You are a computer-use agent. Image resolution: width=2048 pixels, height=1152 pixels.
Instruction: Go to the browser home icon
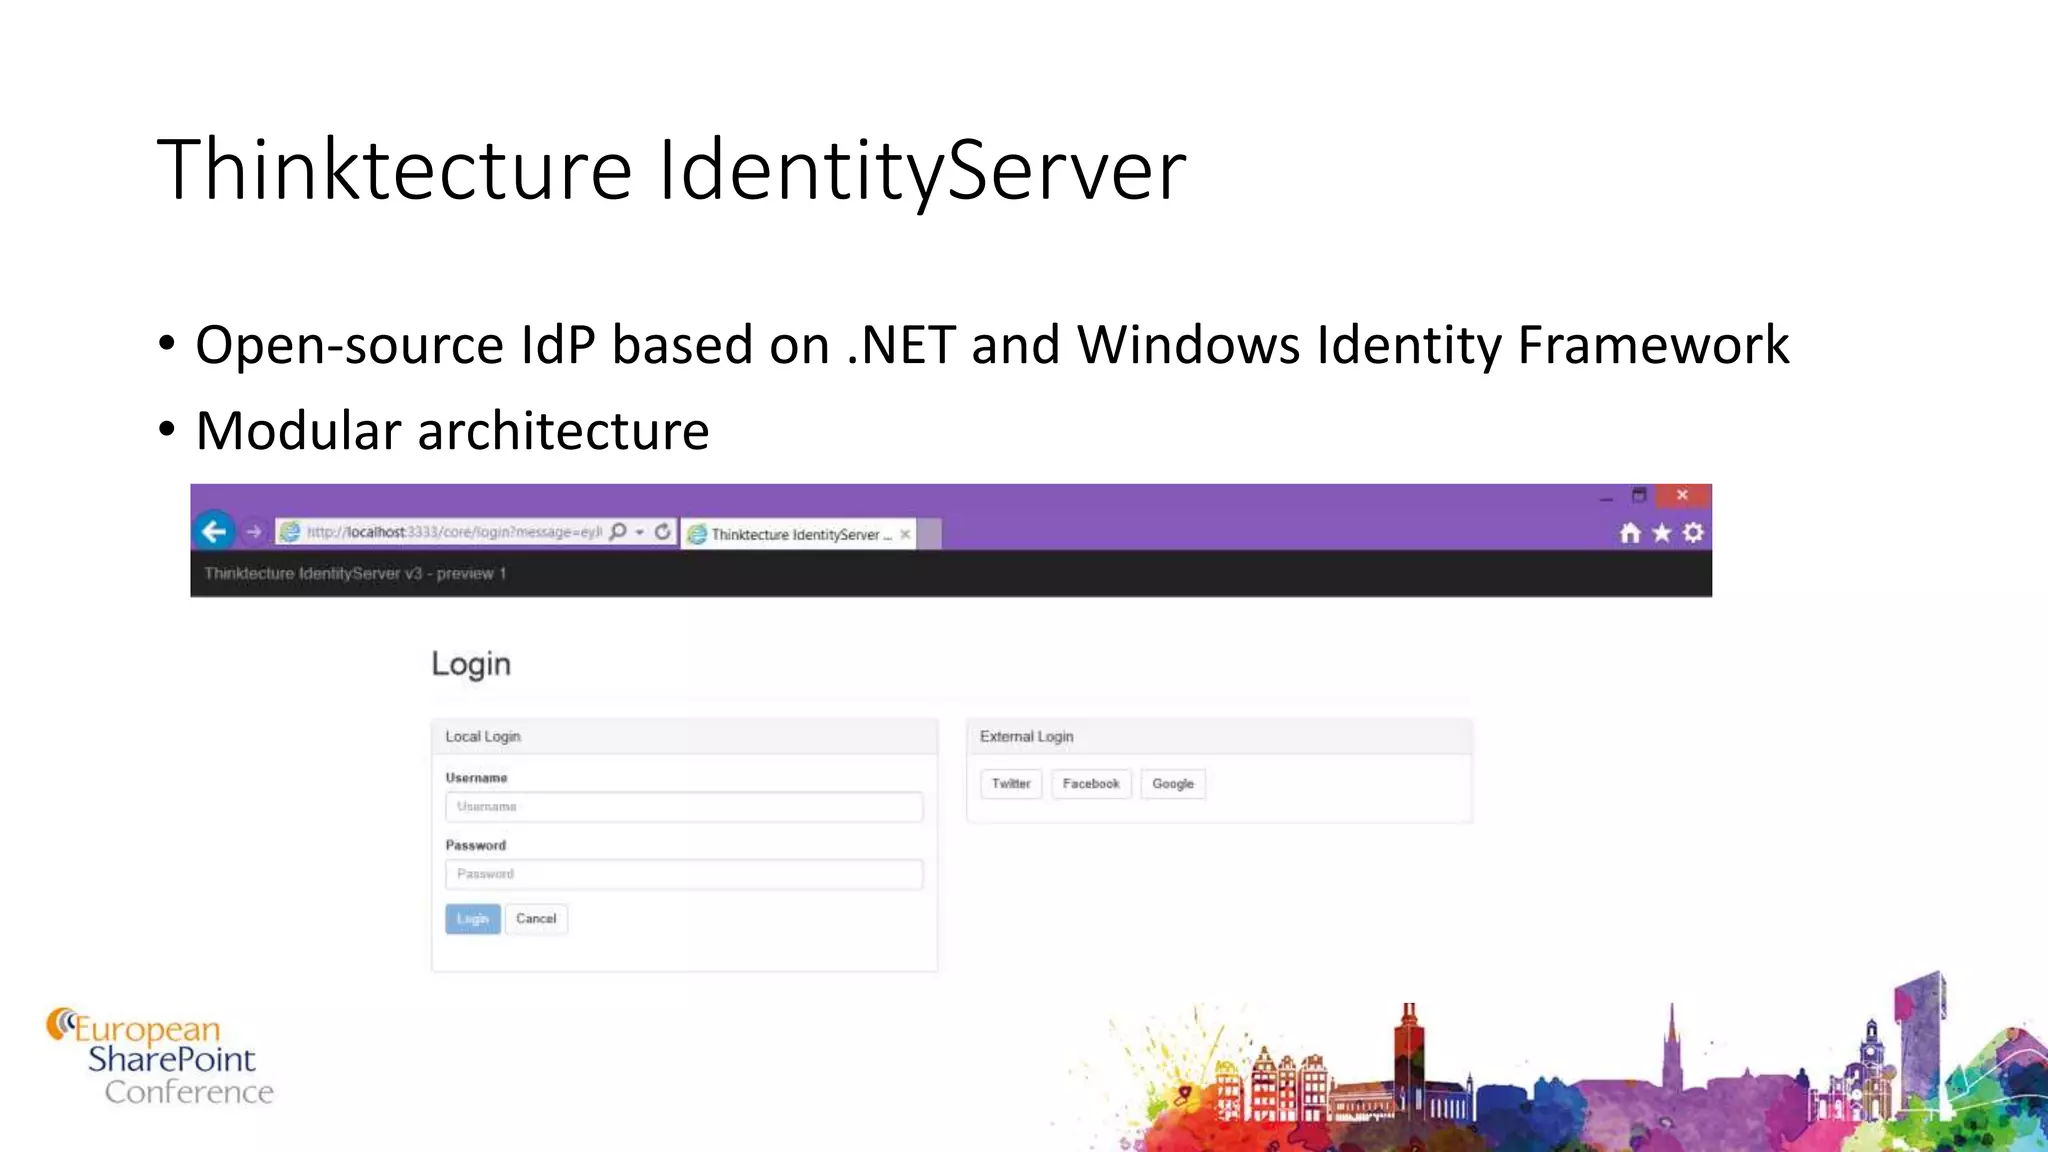[1631, 533]
